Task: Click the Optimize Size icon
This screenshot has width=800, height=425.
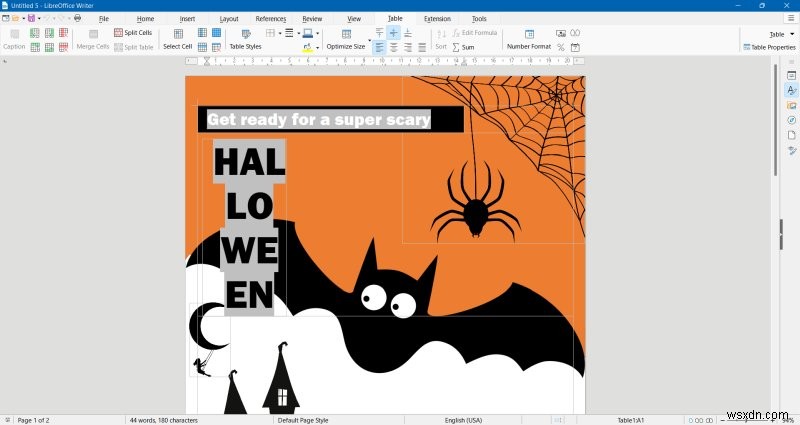Action: pyautogui.click(x=346, y=34)
